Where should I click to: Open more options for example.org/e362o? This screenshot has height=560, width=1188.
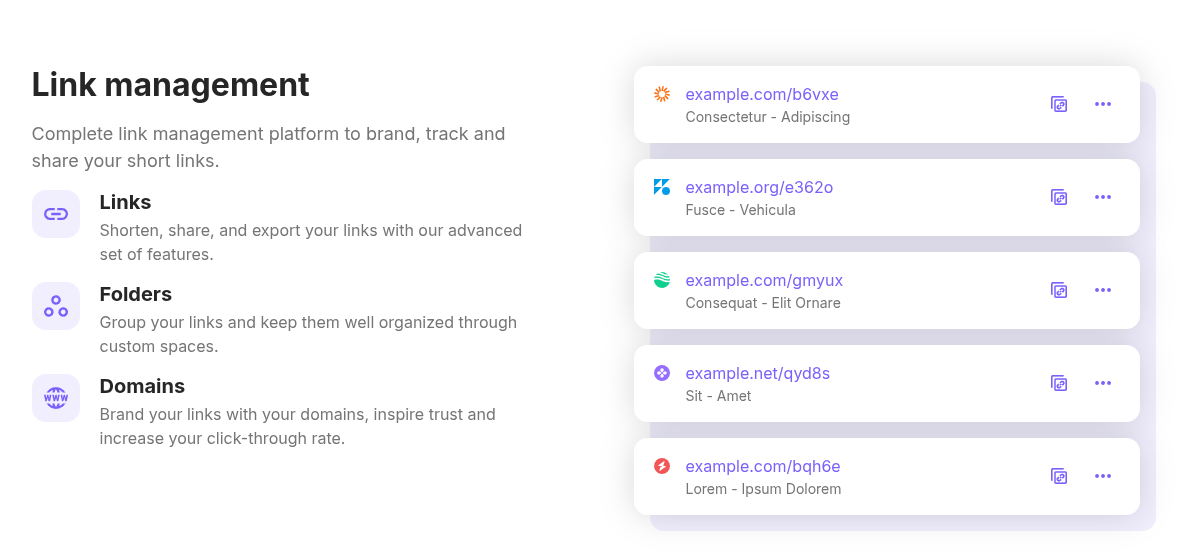pyautogui.click(x=1103, y=197)
